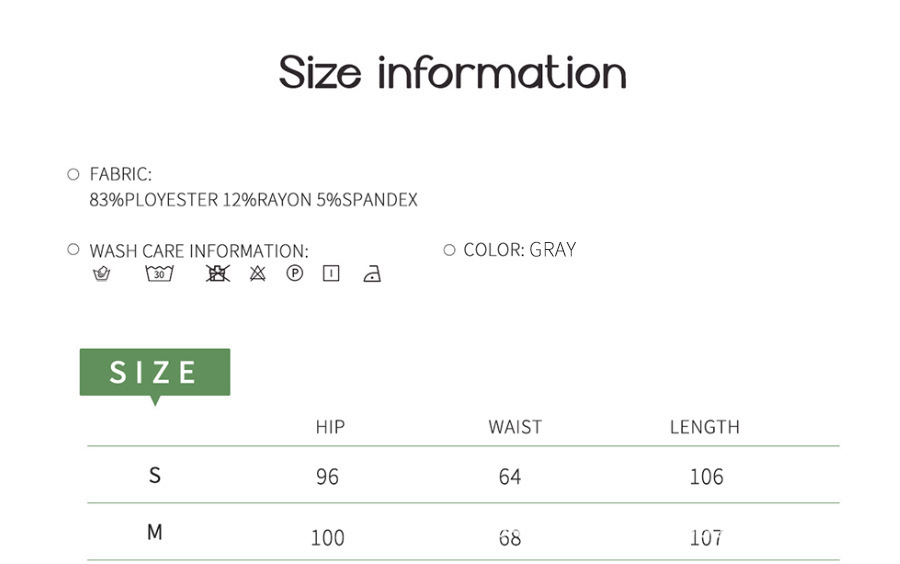Click the HIP column header
The image size is (900, 564).
(x=330, y=427)
